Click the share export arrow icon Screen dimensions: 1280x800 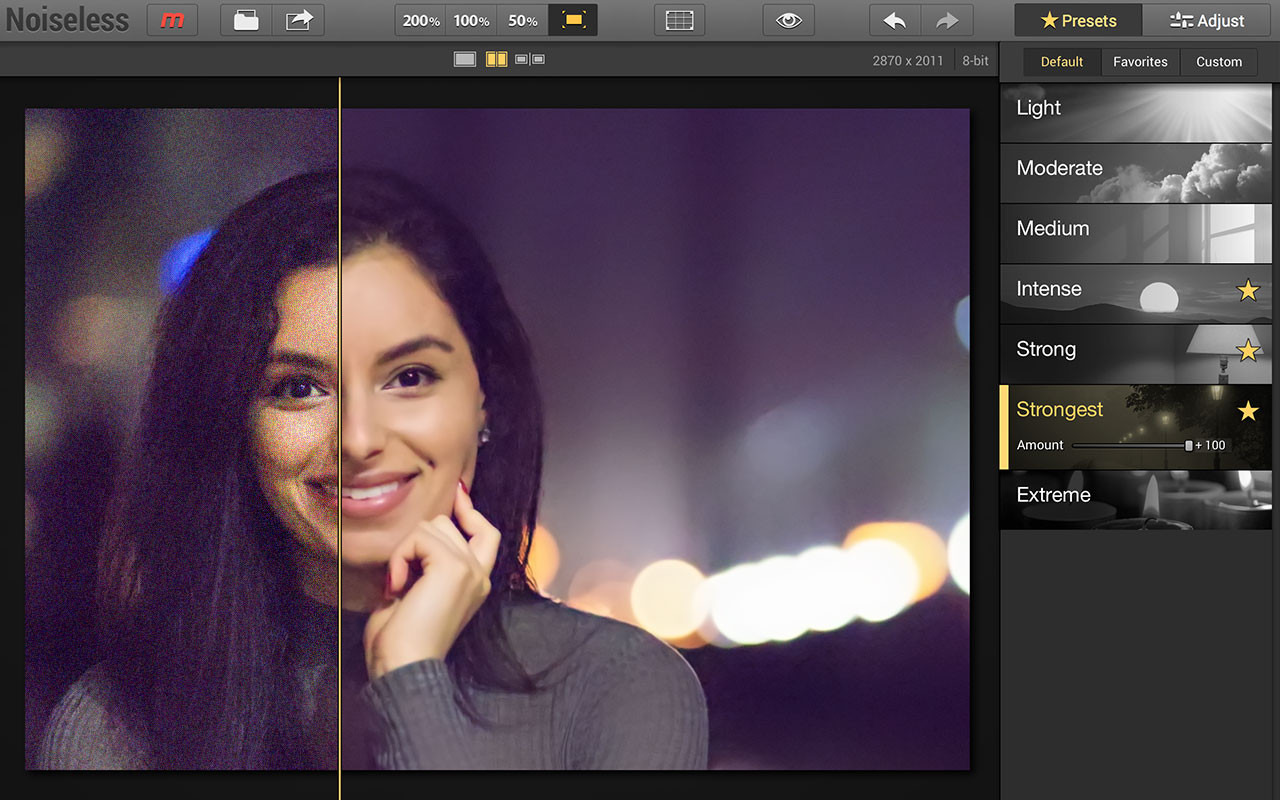point(298,20)
